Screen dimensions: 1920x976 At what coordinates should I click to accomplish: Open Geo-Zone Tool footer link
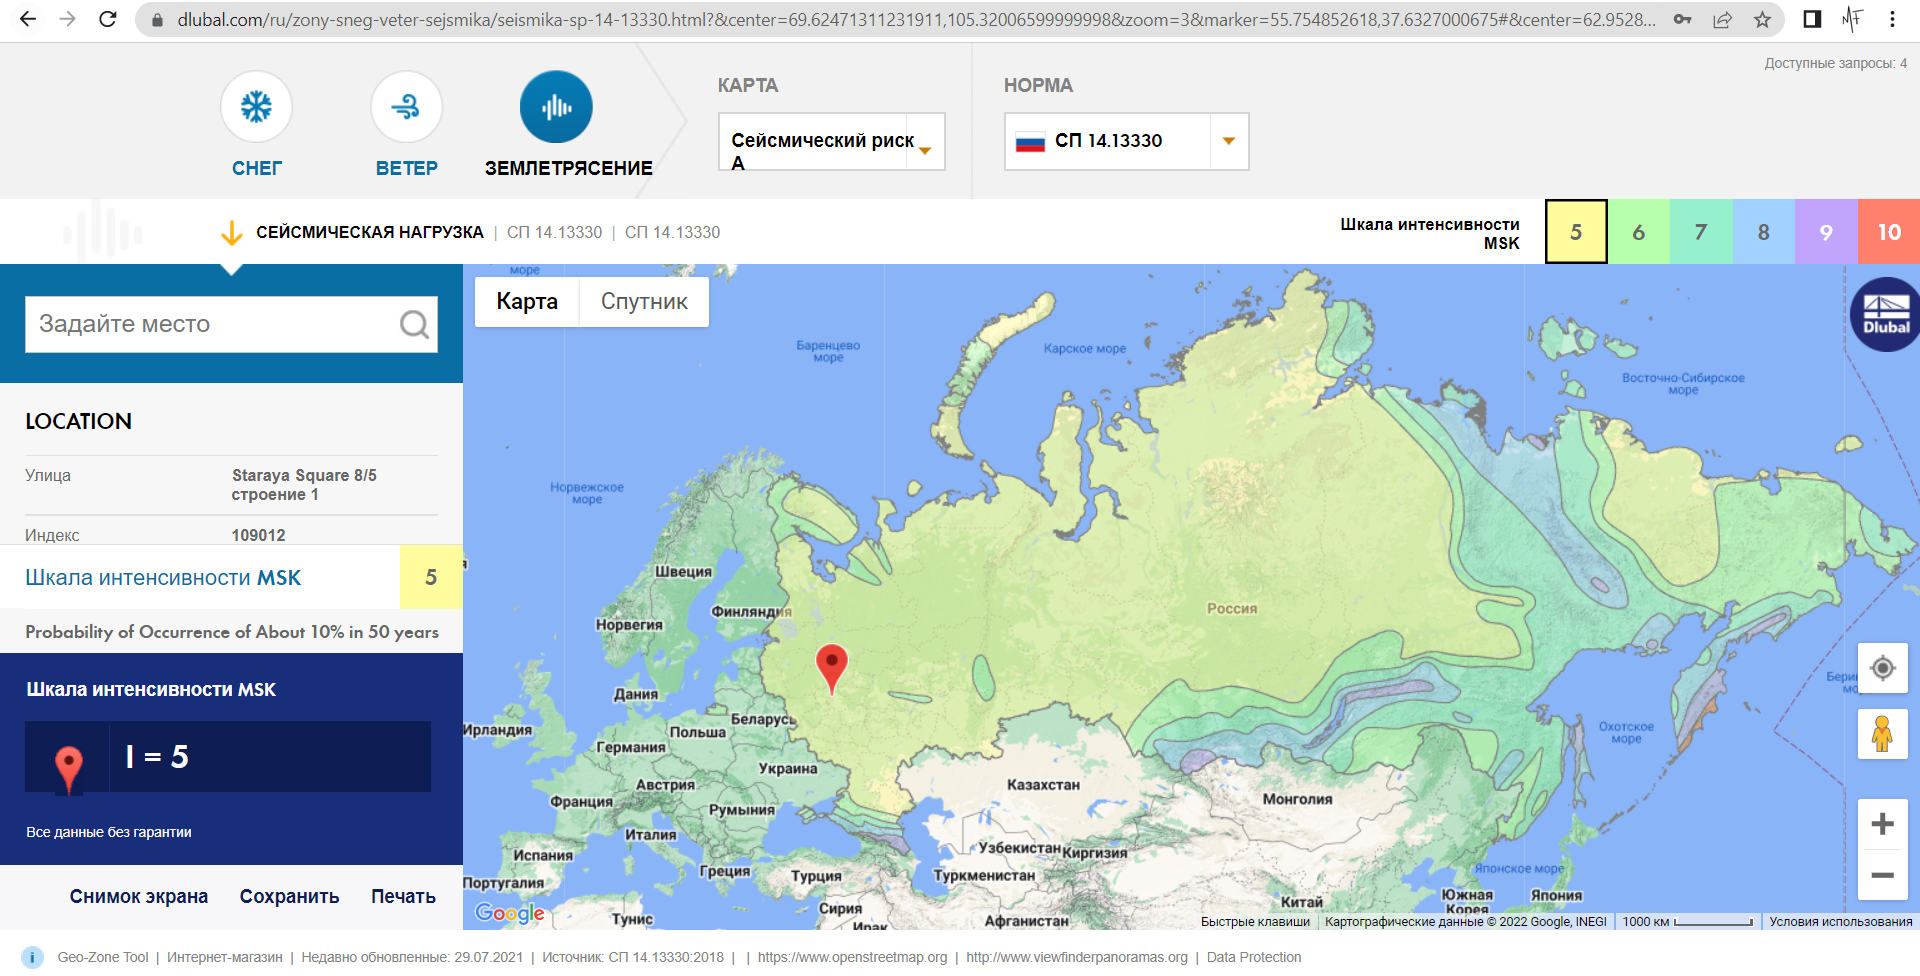tap(103, 957)
